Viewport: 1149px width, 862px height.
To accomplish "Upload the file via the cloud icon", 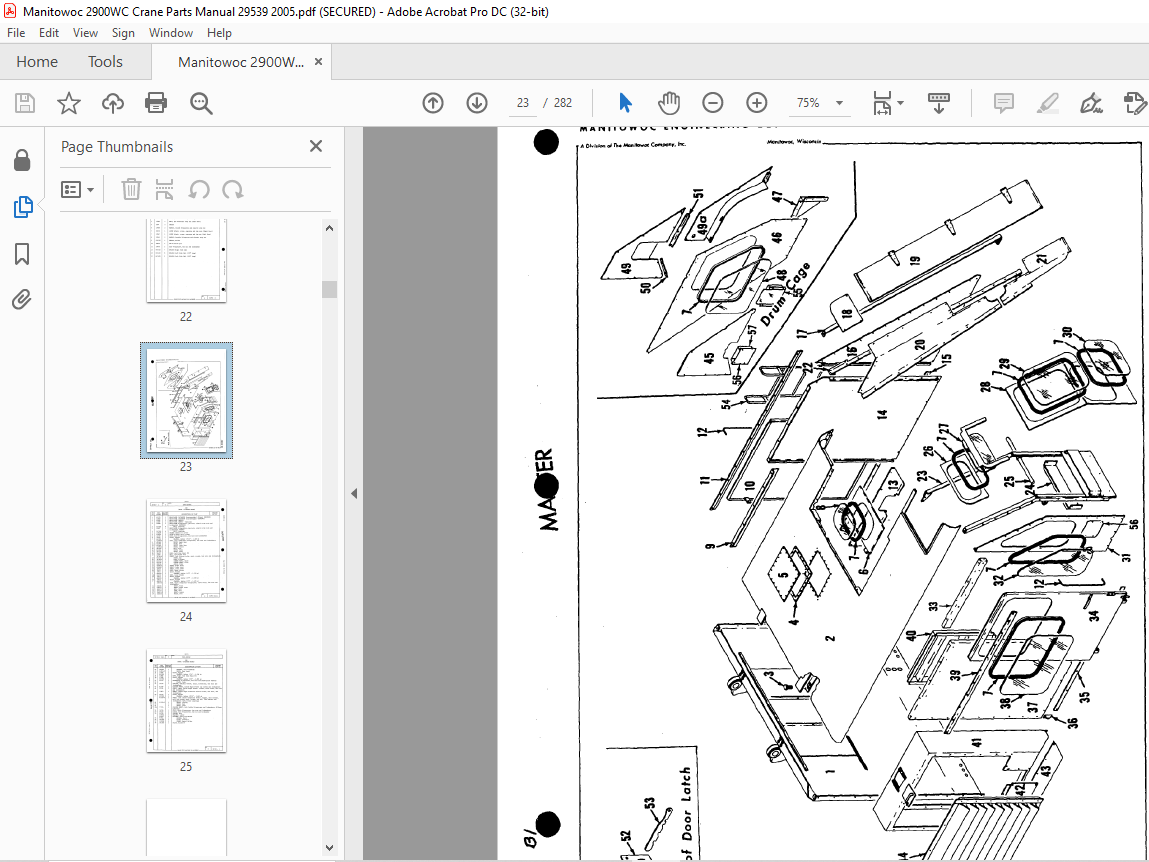I will (112, 103).
